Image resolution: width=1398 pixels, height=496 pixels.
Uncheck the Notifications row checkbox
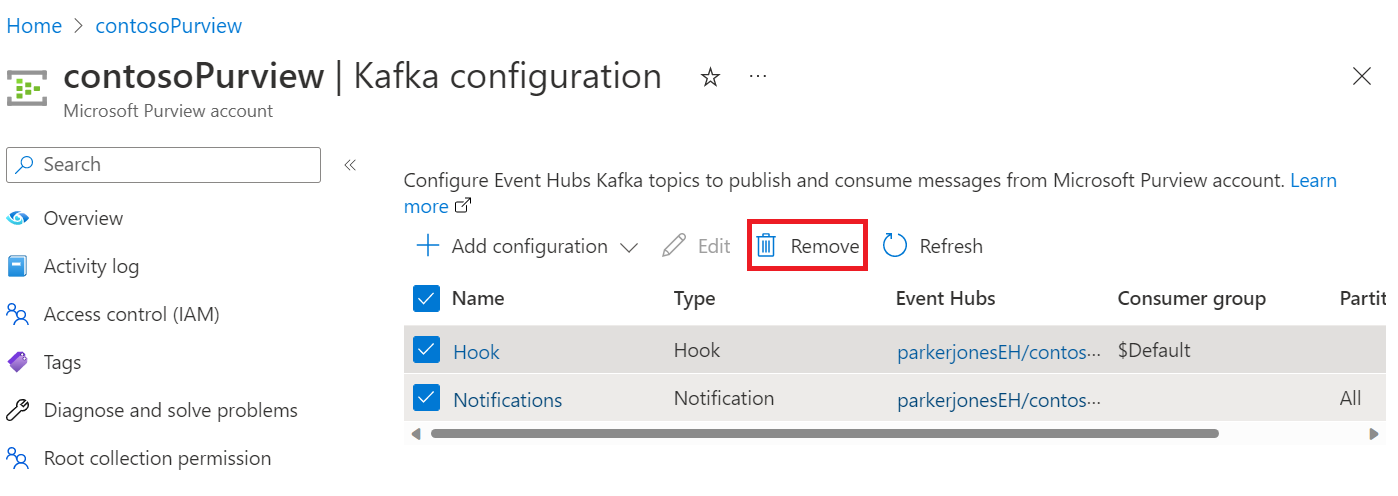tap(426, 399)
